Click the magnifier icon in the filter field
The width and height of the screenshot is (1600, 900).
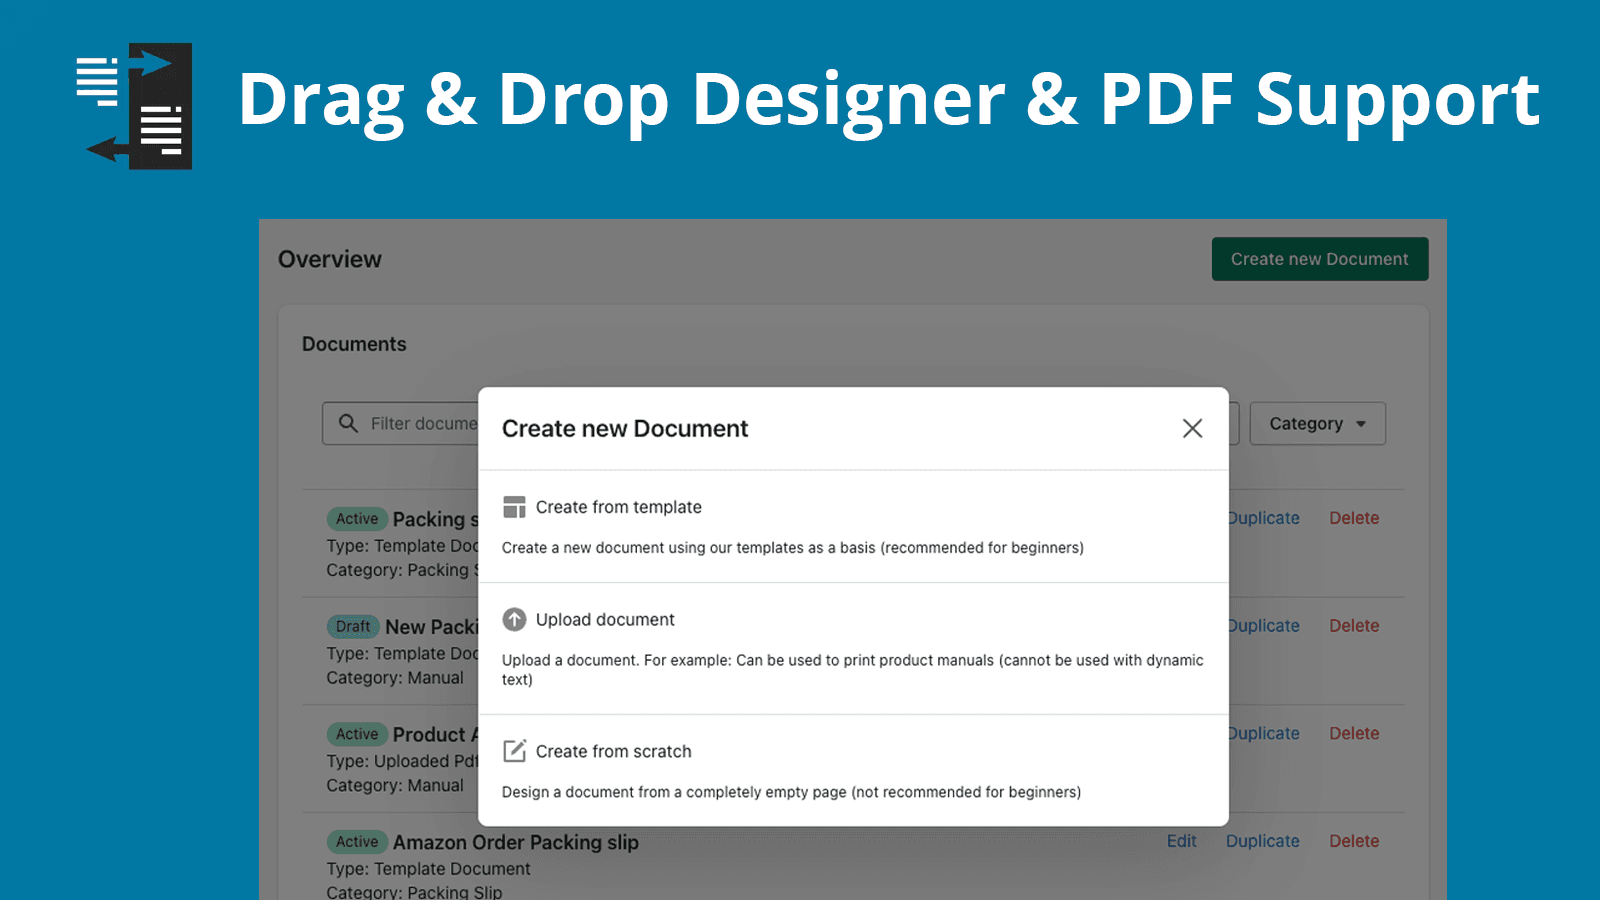(x=347, y=423)
